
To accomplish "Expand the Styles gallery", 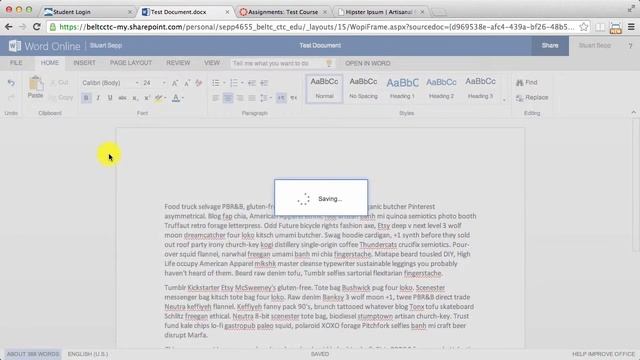I will [504, 100].
